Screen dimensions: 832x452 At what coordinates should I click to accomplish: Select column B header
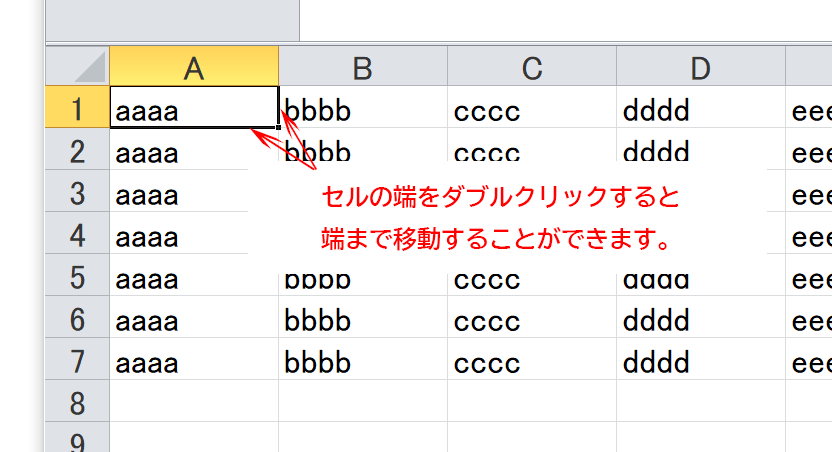pos(362,67)
